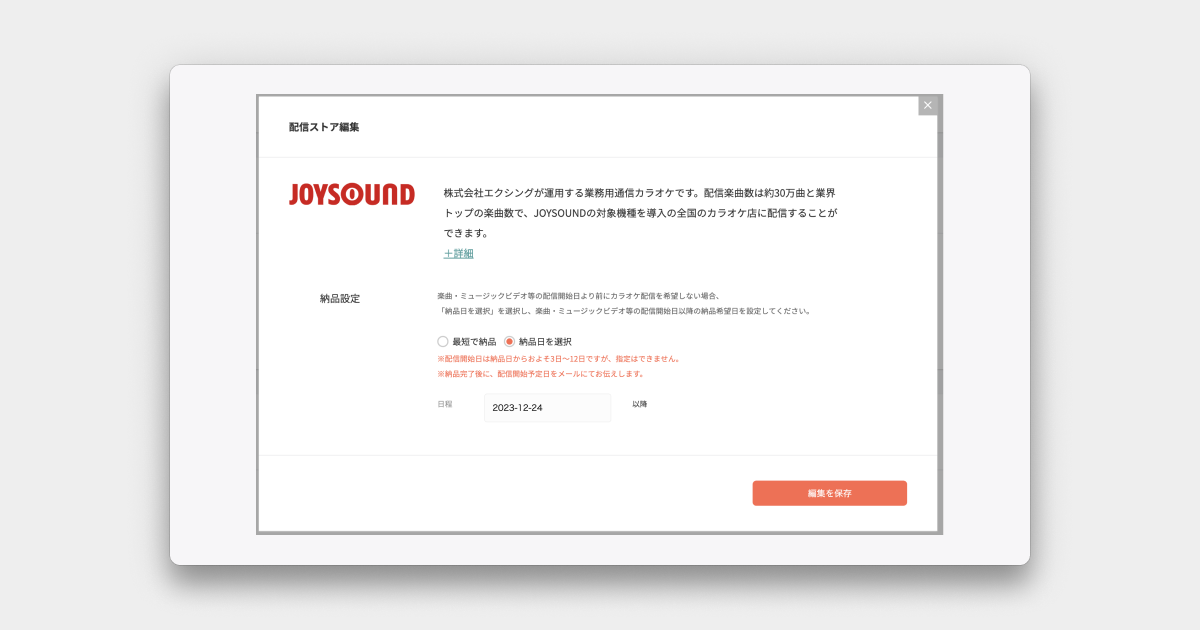The height and width of the screenshot is (630, 1200).
Task: Click the gray delivery instructions starting 楽曲・ミュージックビデオ
Action: (578, 296)
